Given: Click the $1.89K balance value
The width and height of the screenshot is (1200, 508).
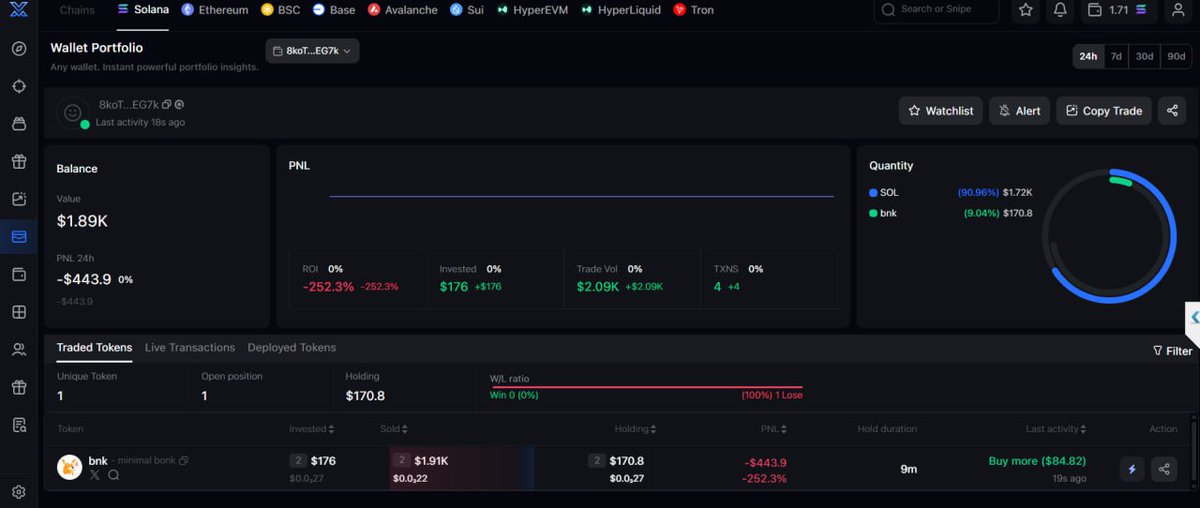Looking at the screenshot, I should pyautogui.click(x=82, y=221).
